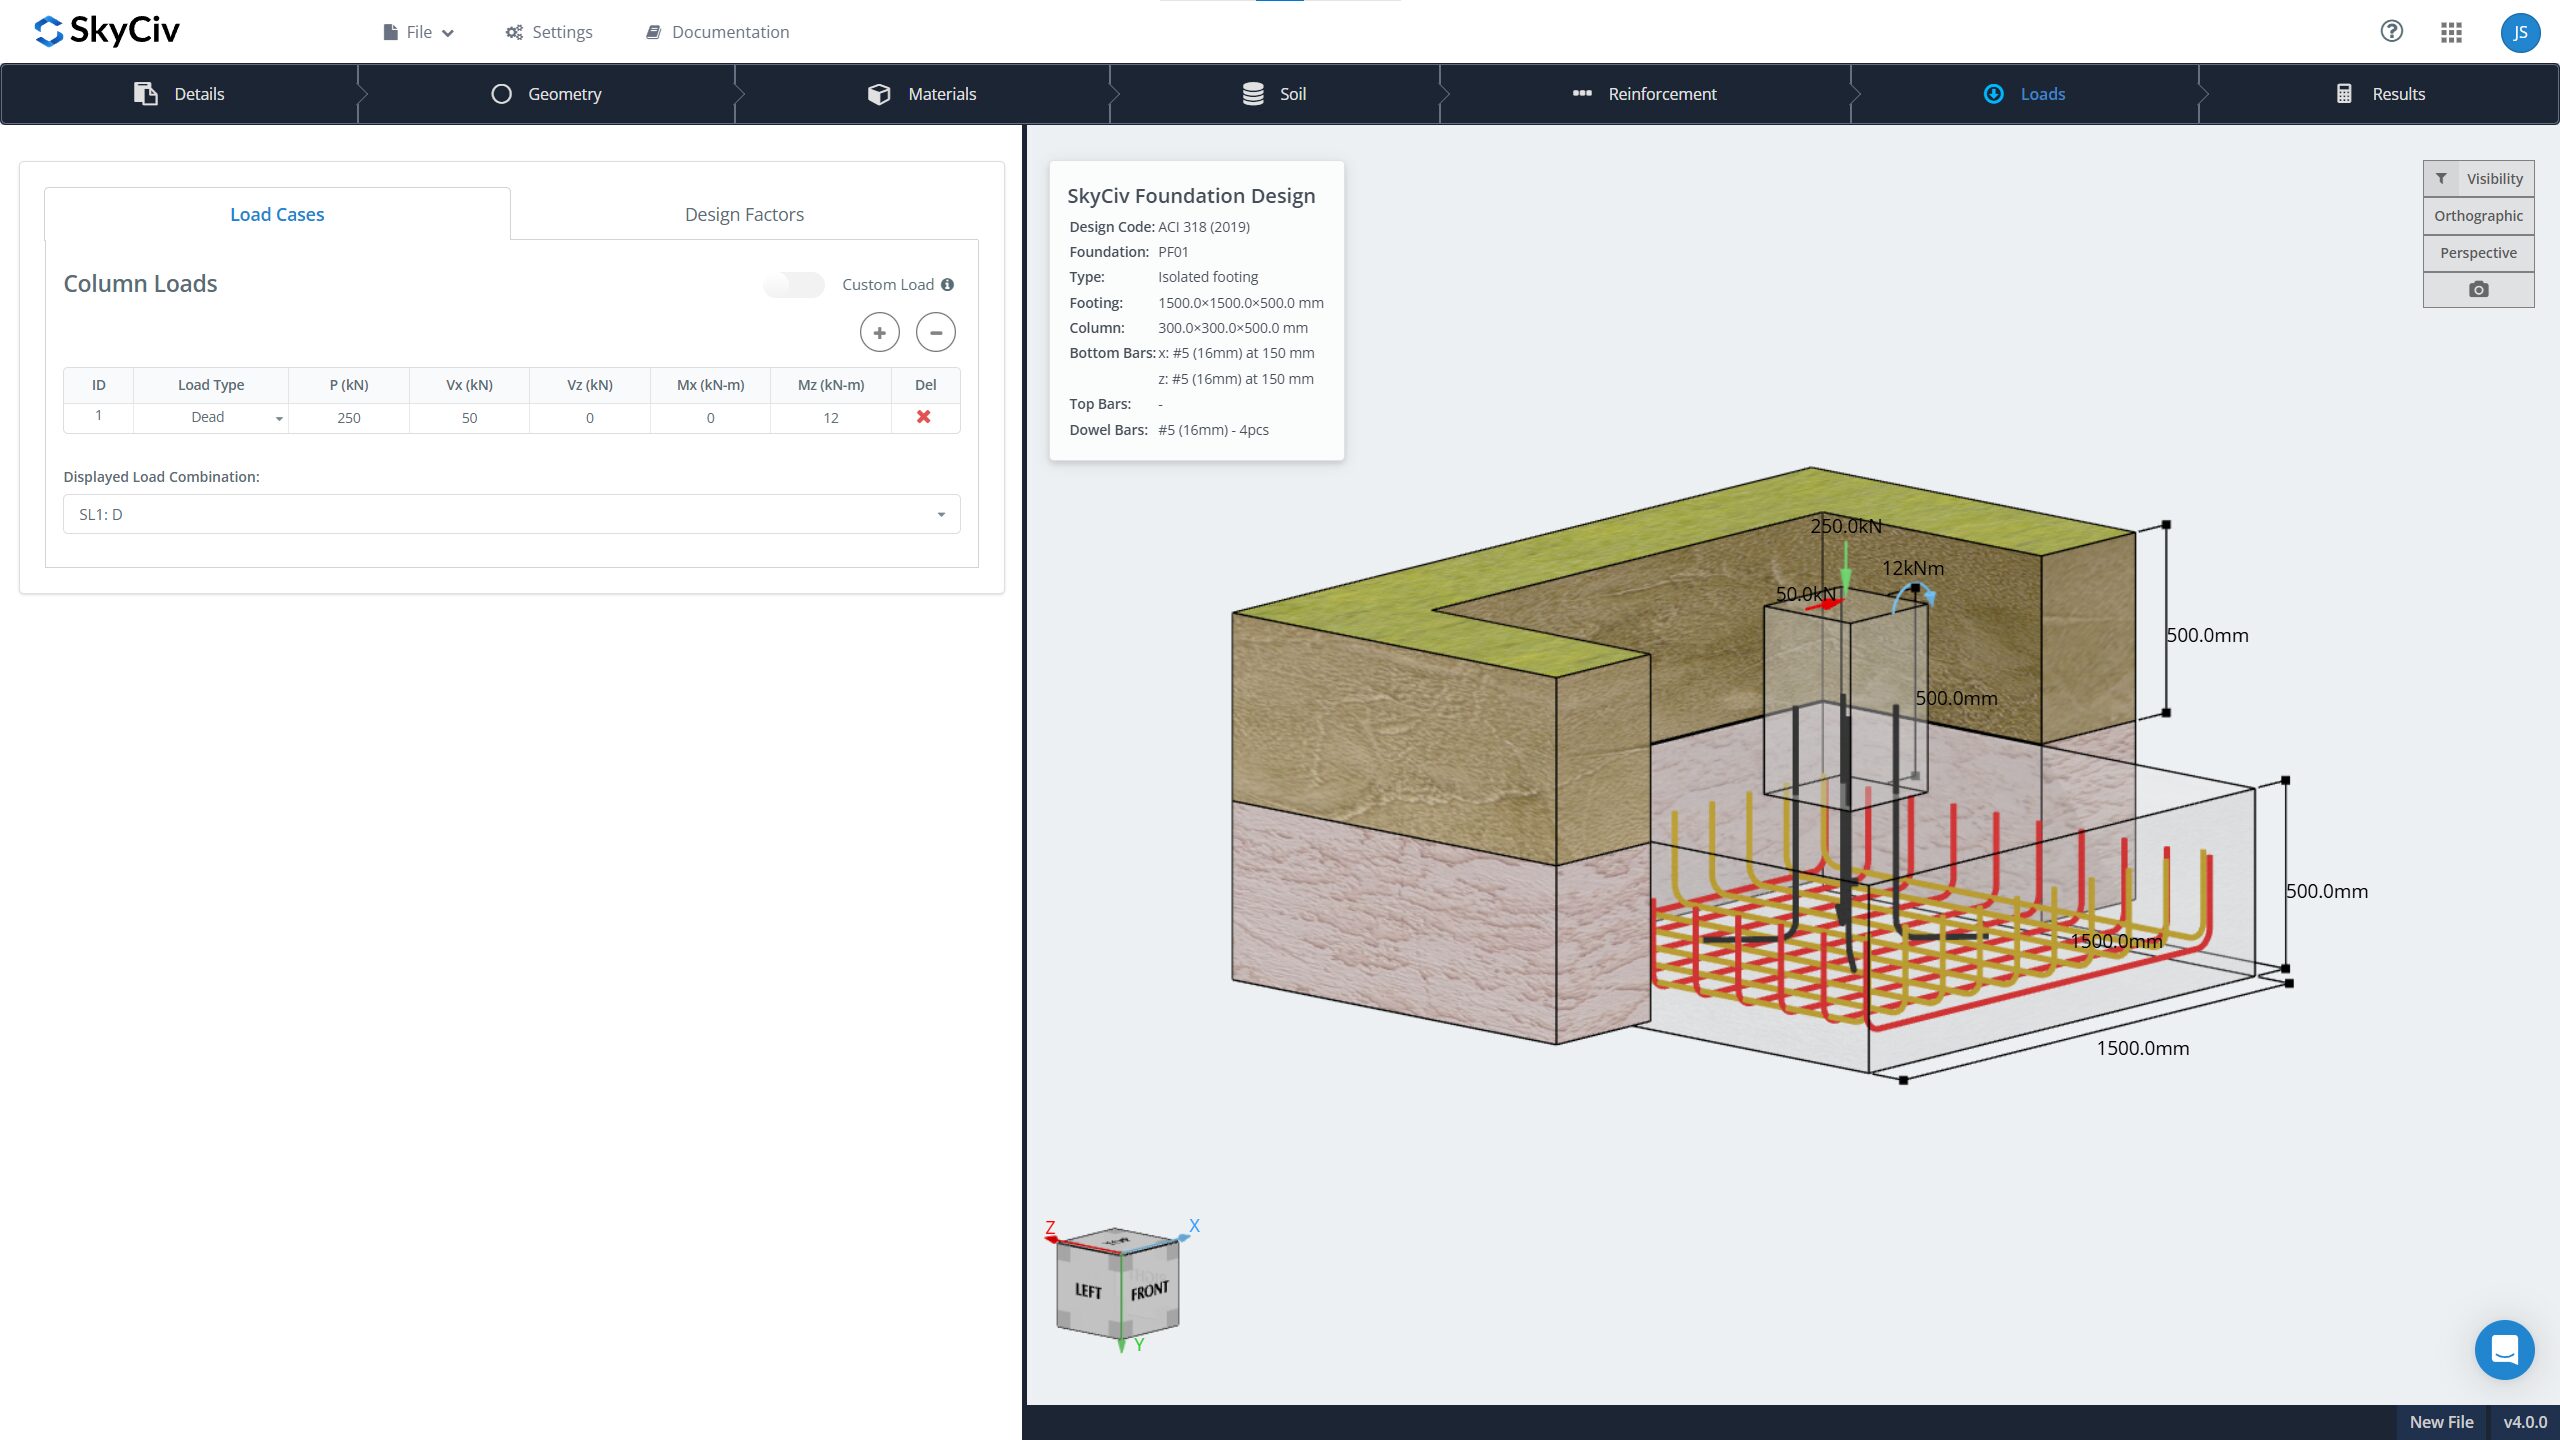Click the FRONT face of the view cube
This screenshot has height=1440, width=2560.
click(1150, 1291)
